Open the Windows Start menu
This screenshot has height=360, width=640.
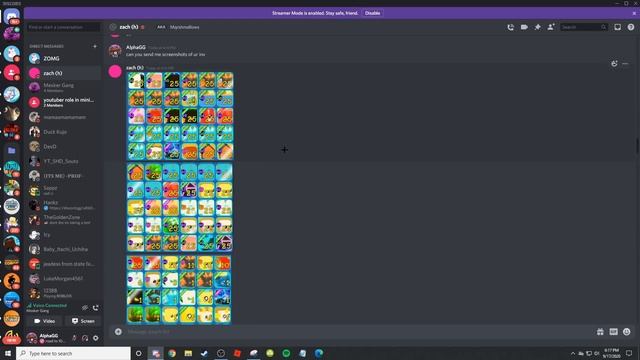8,353
